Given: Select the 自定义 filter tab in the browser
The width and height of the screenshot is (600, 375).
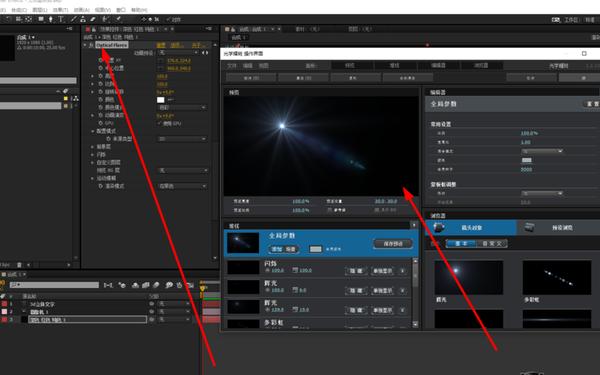Looking at the screenshot, I should pyautogui.click(x=492, y=243).
